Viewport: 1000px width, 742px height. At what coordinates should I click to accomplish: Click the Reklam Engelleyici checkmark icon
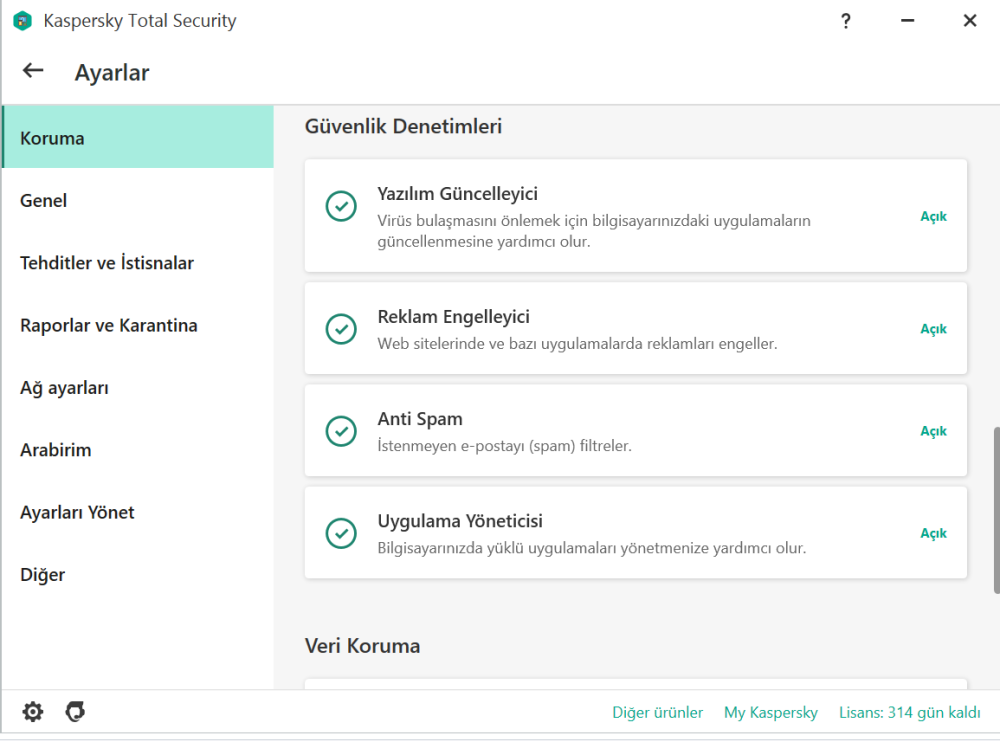click(341, 329)
